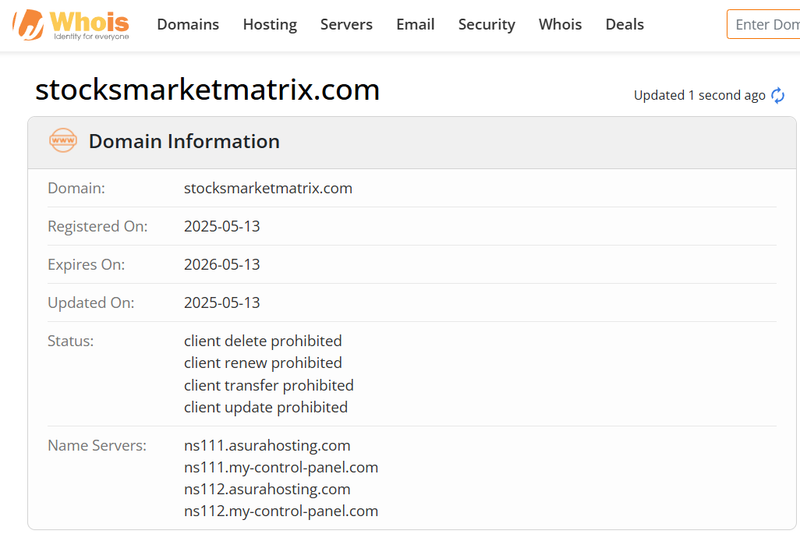Click the 'Expires On:' label
Screen dimensions: 800x534
(86, 264)
